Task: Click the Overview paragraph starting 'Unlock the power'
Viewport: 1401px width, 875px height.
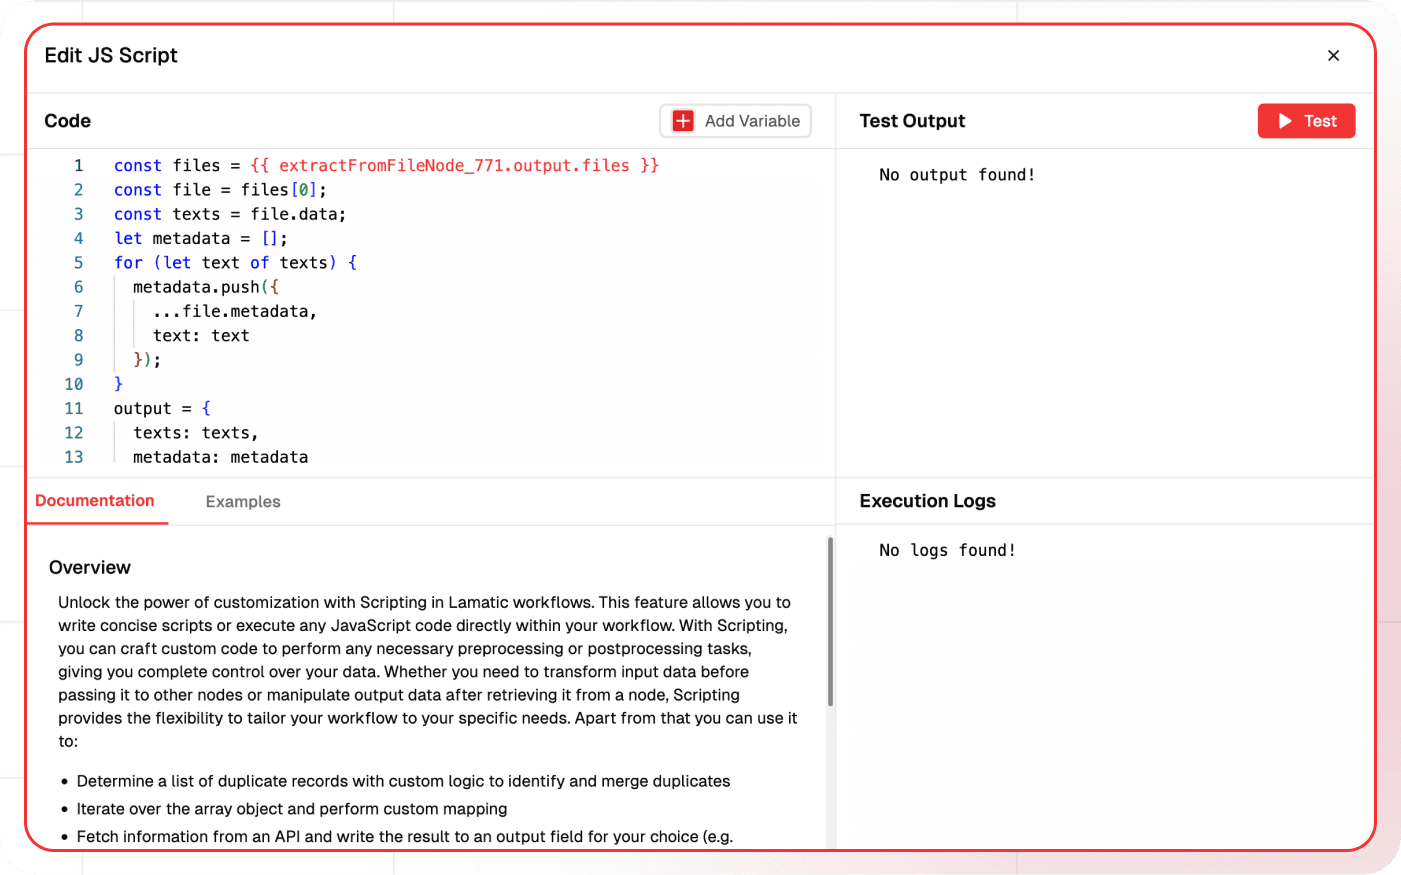Action: coord(428,672)
